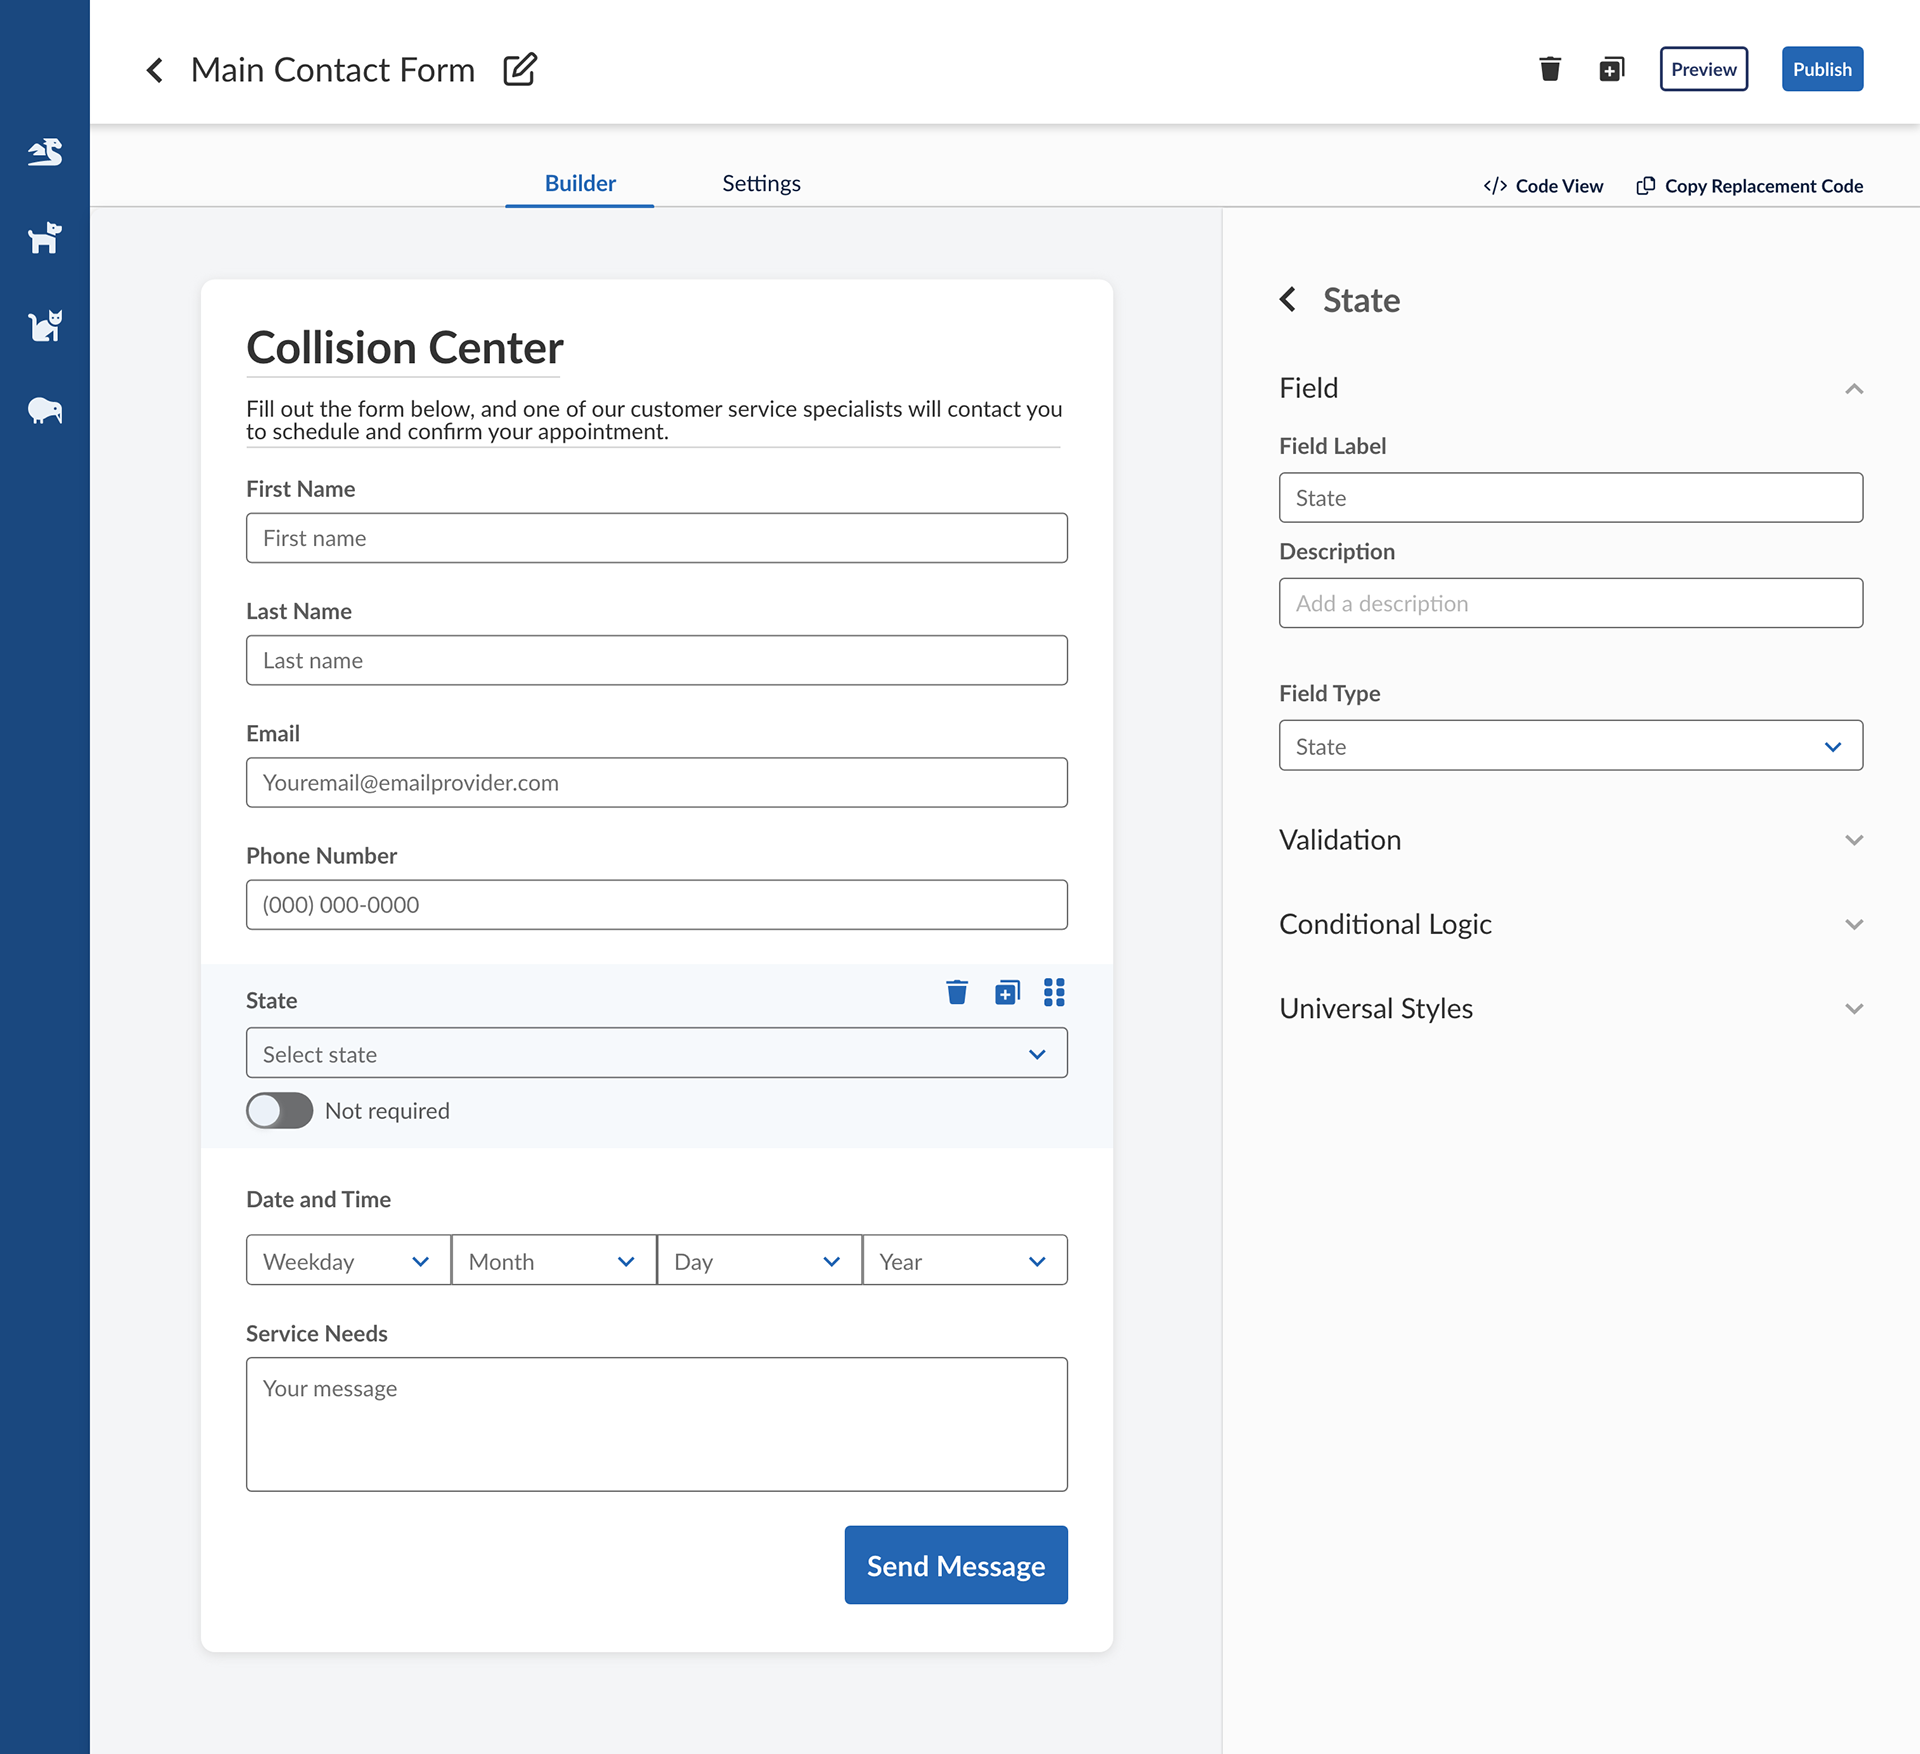The height and width of the screenshot is (1754, 1920).
Task: Open the cat icon in sidebar
Action: coord(45,325)
